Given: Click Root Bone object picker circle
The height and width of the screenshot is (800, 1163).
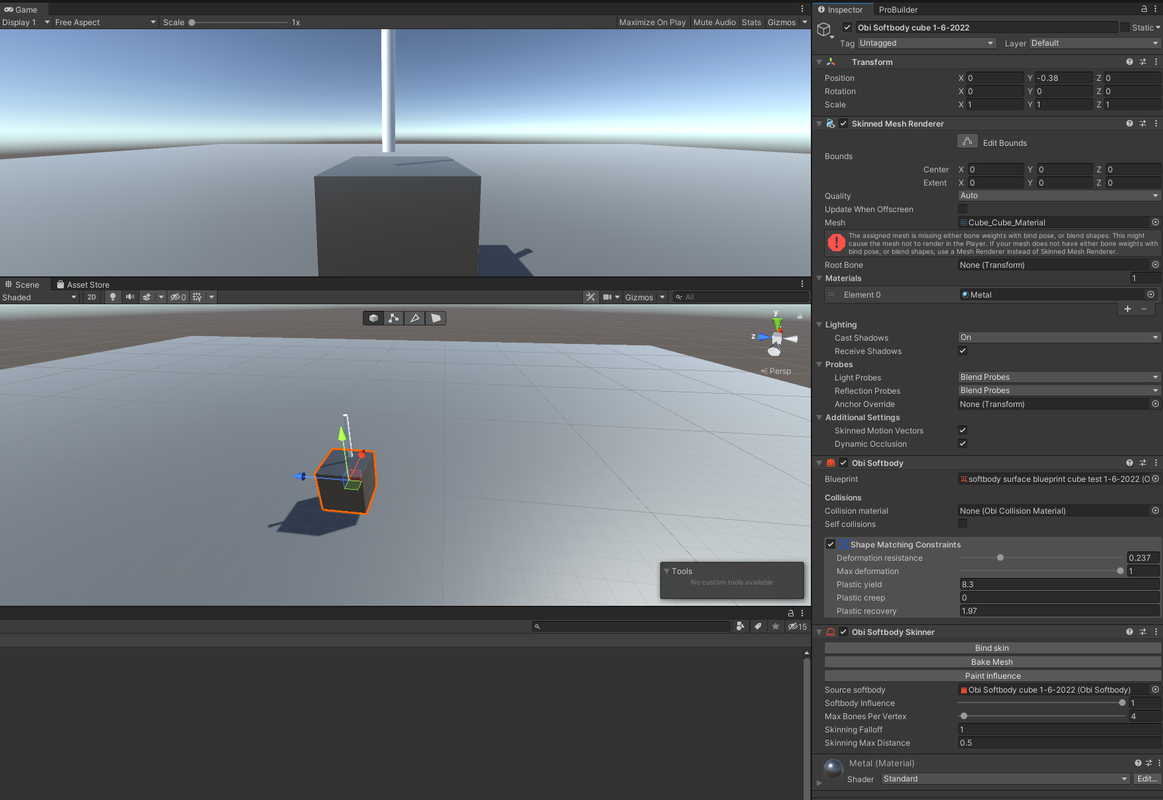Looking at the screenshot, I should pos(1155,265).
